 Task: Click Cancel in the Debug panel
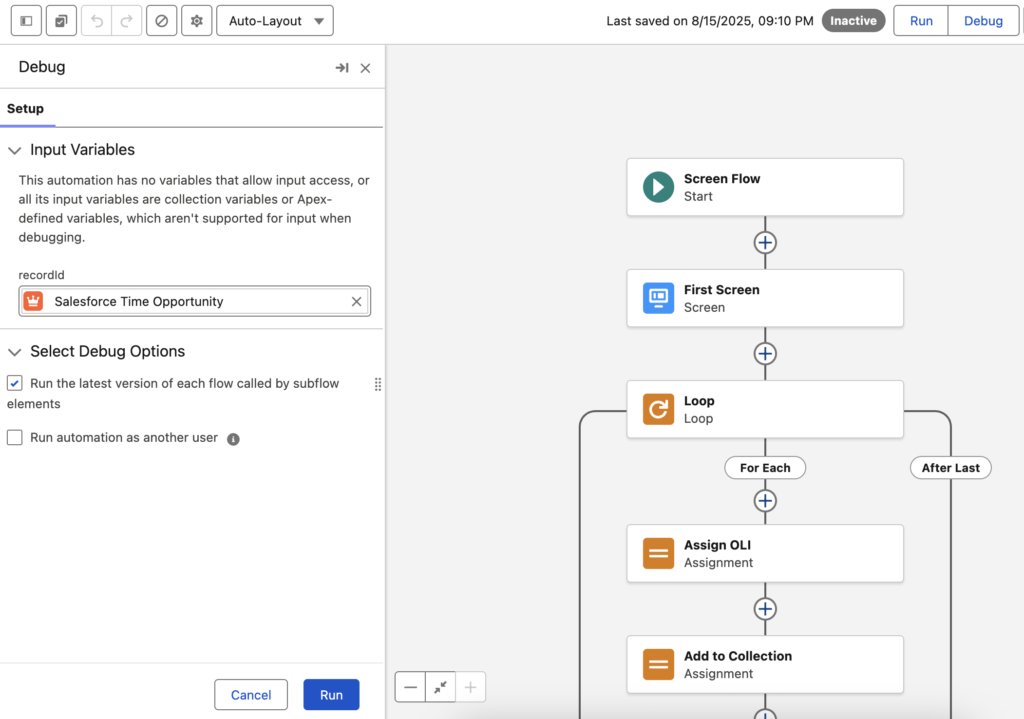coord(251,695)
